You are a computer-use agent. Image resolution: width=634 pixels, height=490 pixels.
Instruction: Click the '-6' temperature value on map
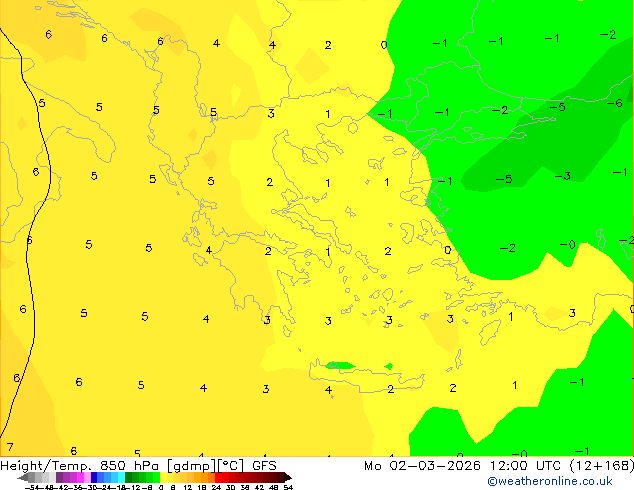(x=615, y=103)
